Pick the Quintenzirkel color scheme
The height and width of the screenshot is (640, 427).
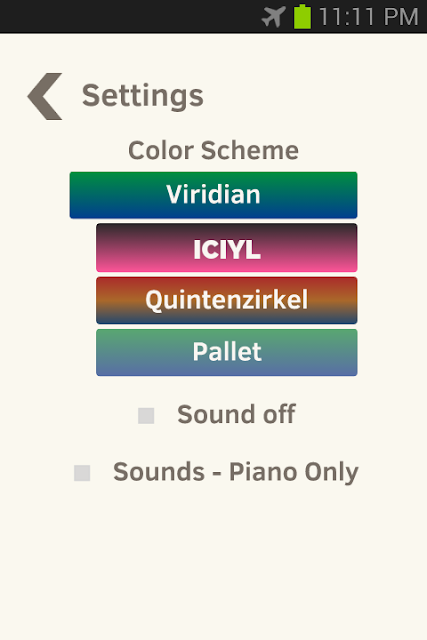point(227,300)
